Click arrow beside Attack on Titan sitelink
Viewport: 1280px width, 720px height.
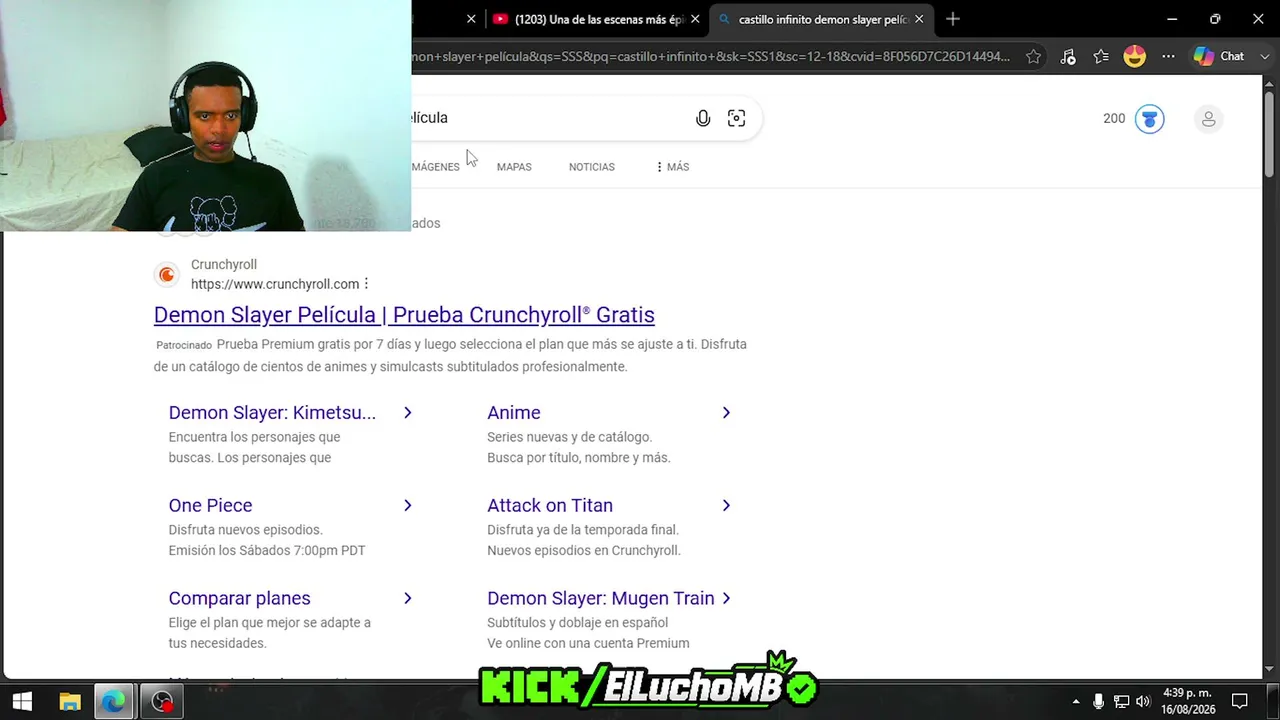(x=726, y=506)
